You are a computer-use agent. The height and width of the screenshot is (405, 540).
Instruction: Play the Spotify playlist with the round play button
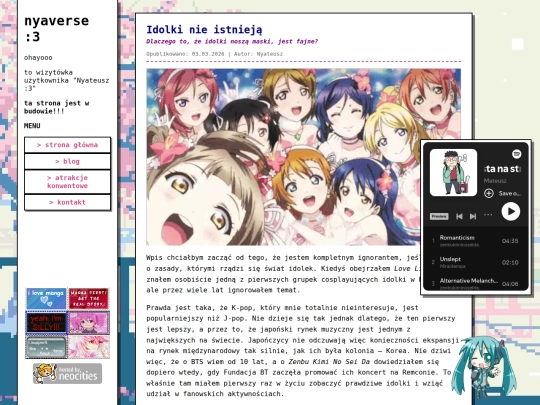pyautogui.click(x=510, y=211)
